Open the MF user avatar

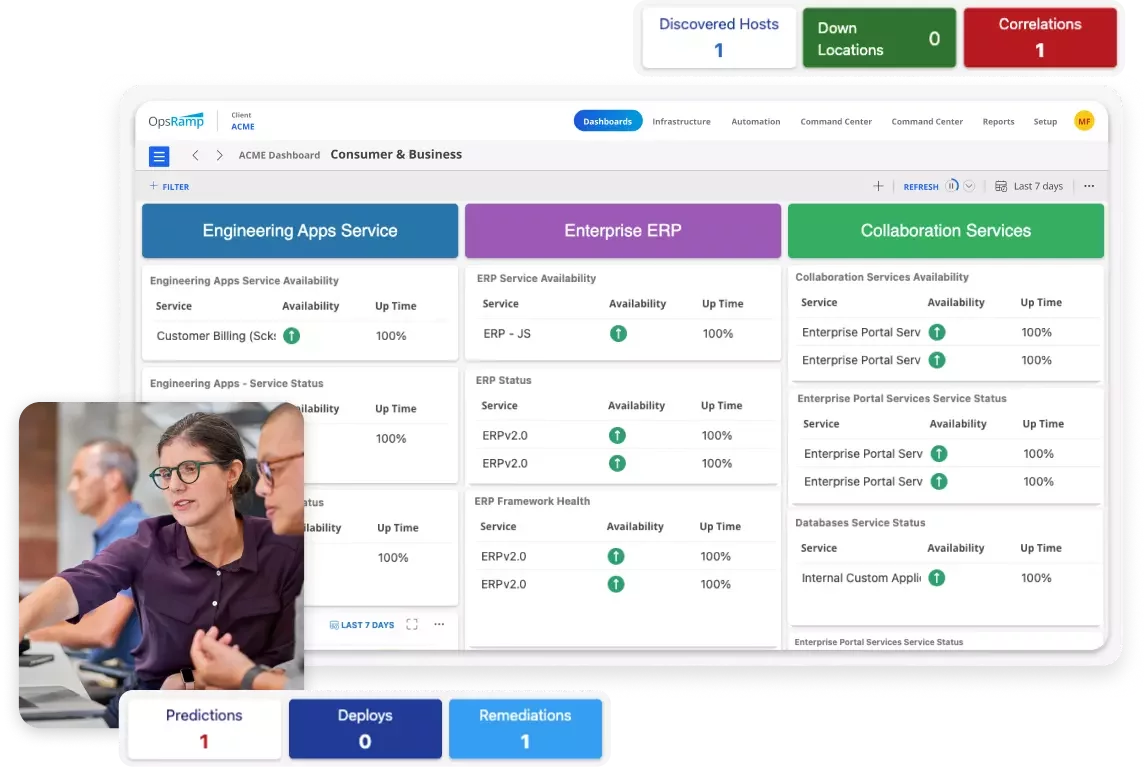[1084, 121]
